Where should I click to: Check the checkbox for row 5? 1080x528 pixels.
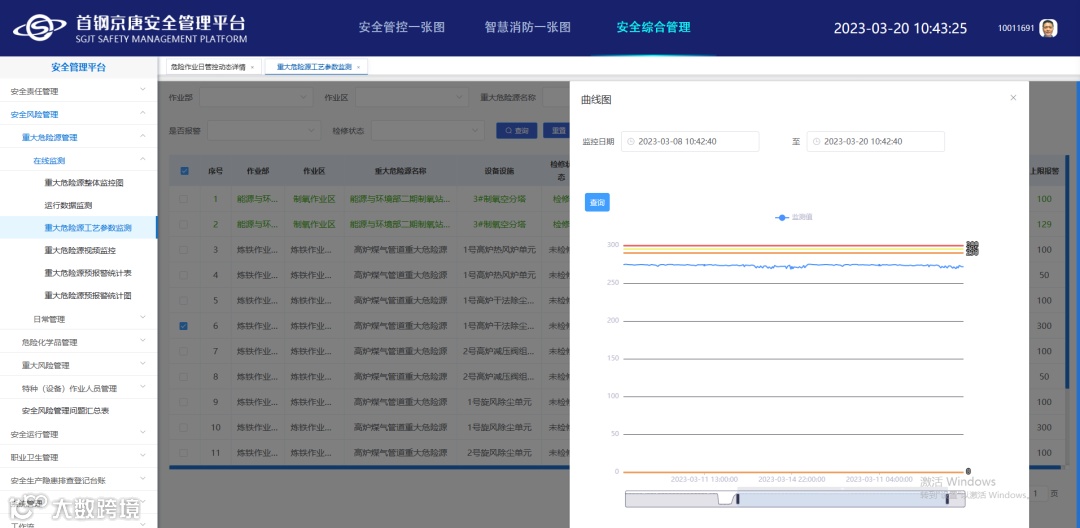coord(184,301)
